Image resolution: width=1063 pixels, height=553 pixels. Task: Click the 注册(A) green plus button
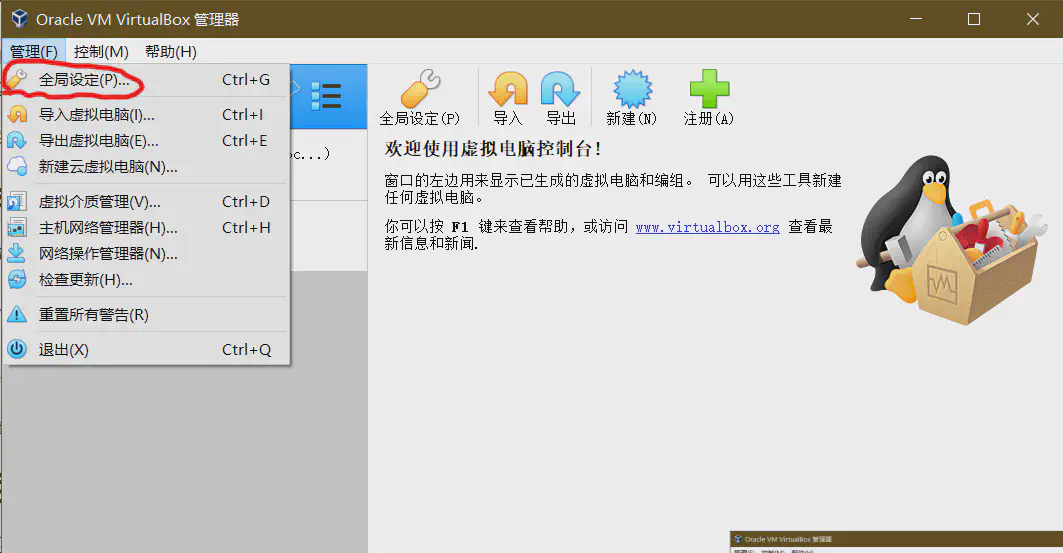(708, 98)
